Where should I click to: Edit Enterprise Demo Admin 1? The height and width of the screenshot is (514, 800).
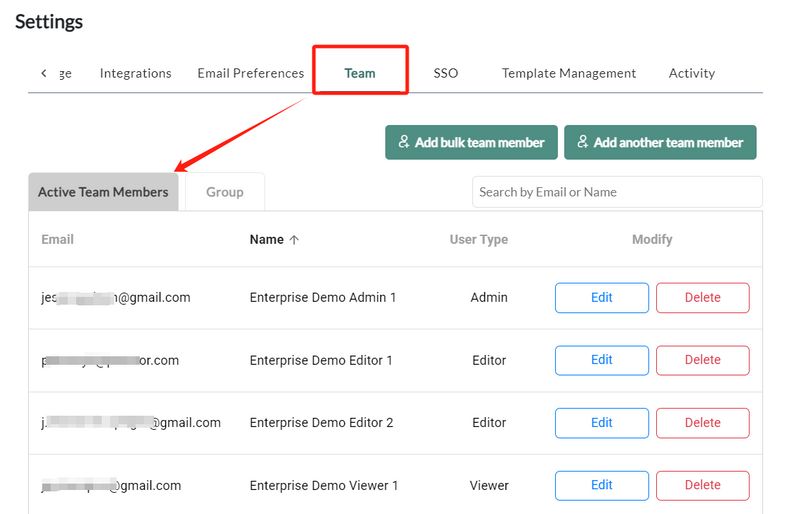pos(602,298)
